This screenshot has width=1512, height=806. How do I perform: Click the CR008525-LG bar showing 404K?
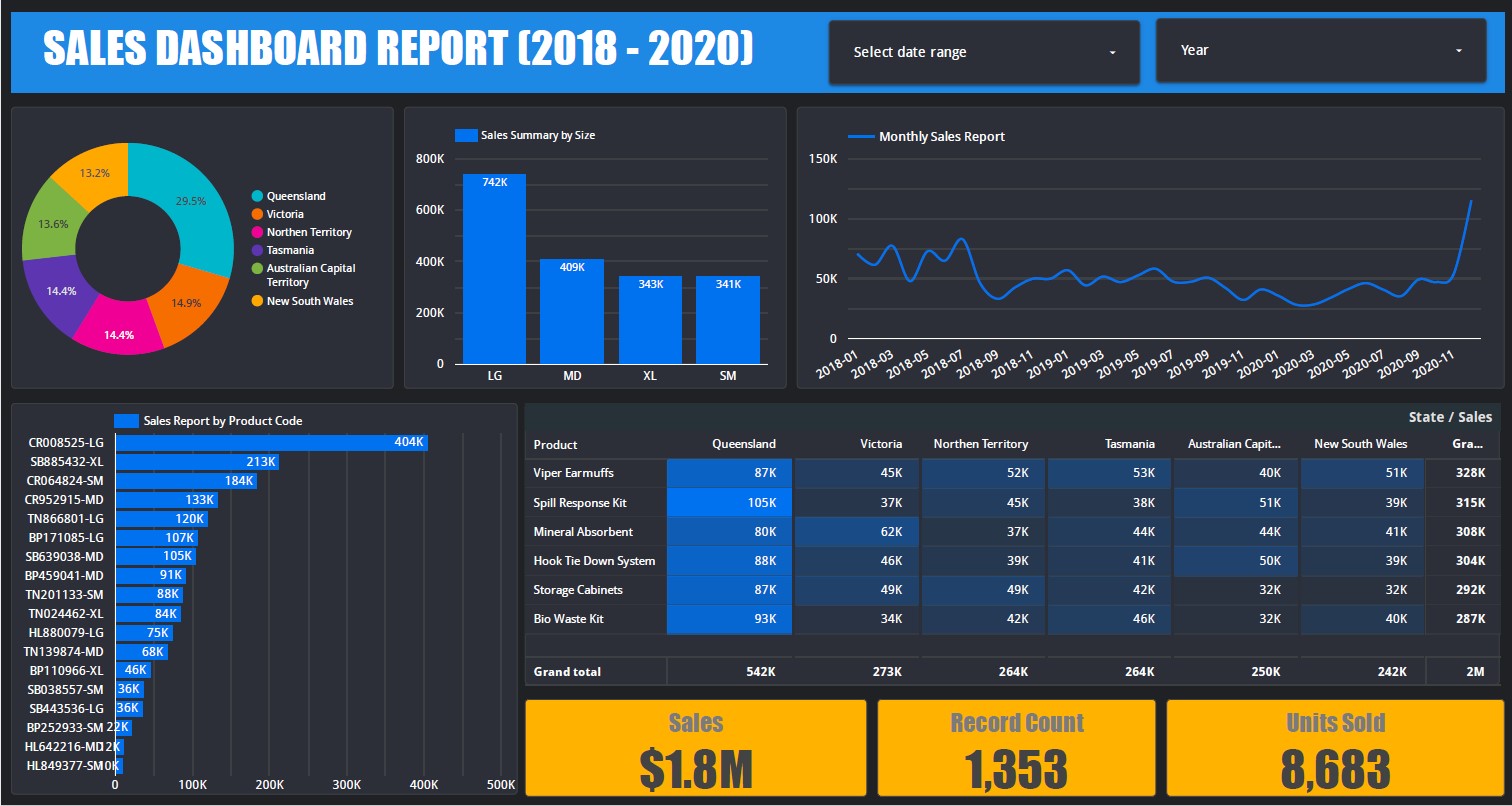pos(271,442)
